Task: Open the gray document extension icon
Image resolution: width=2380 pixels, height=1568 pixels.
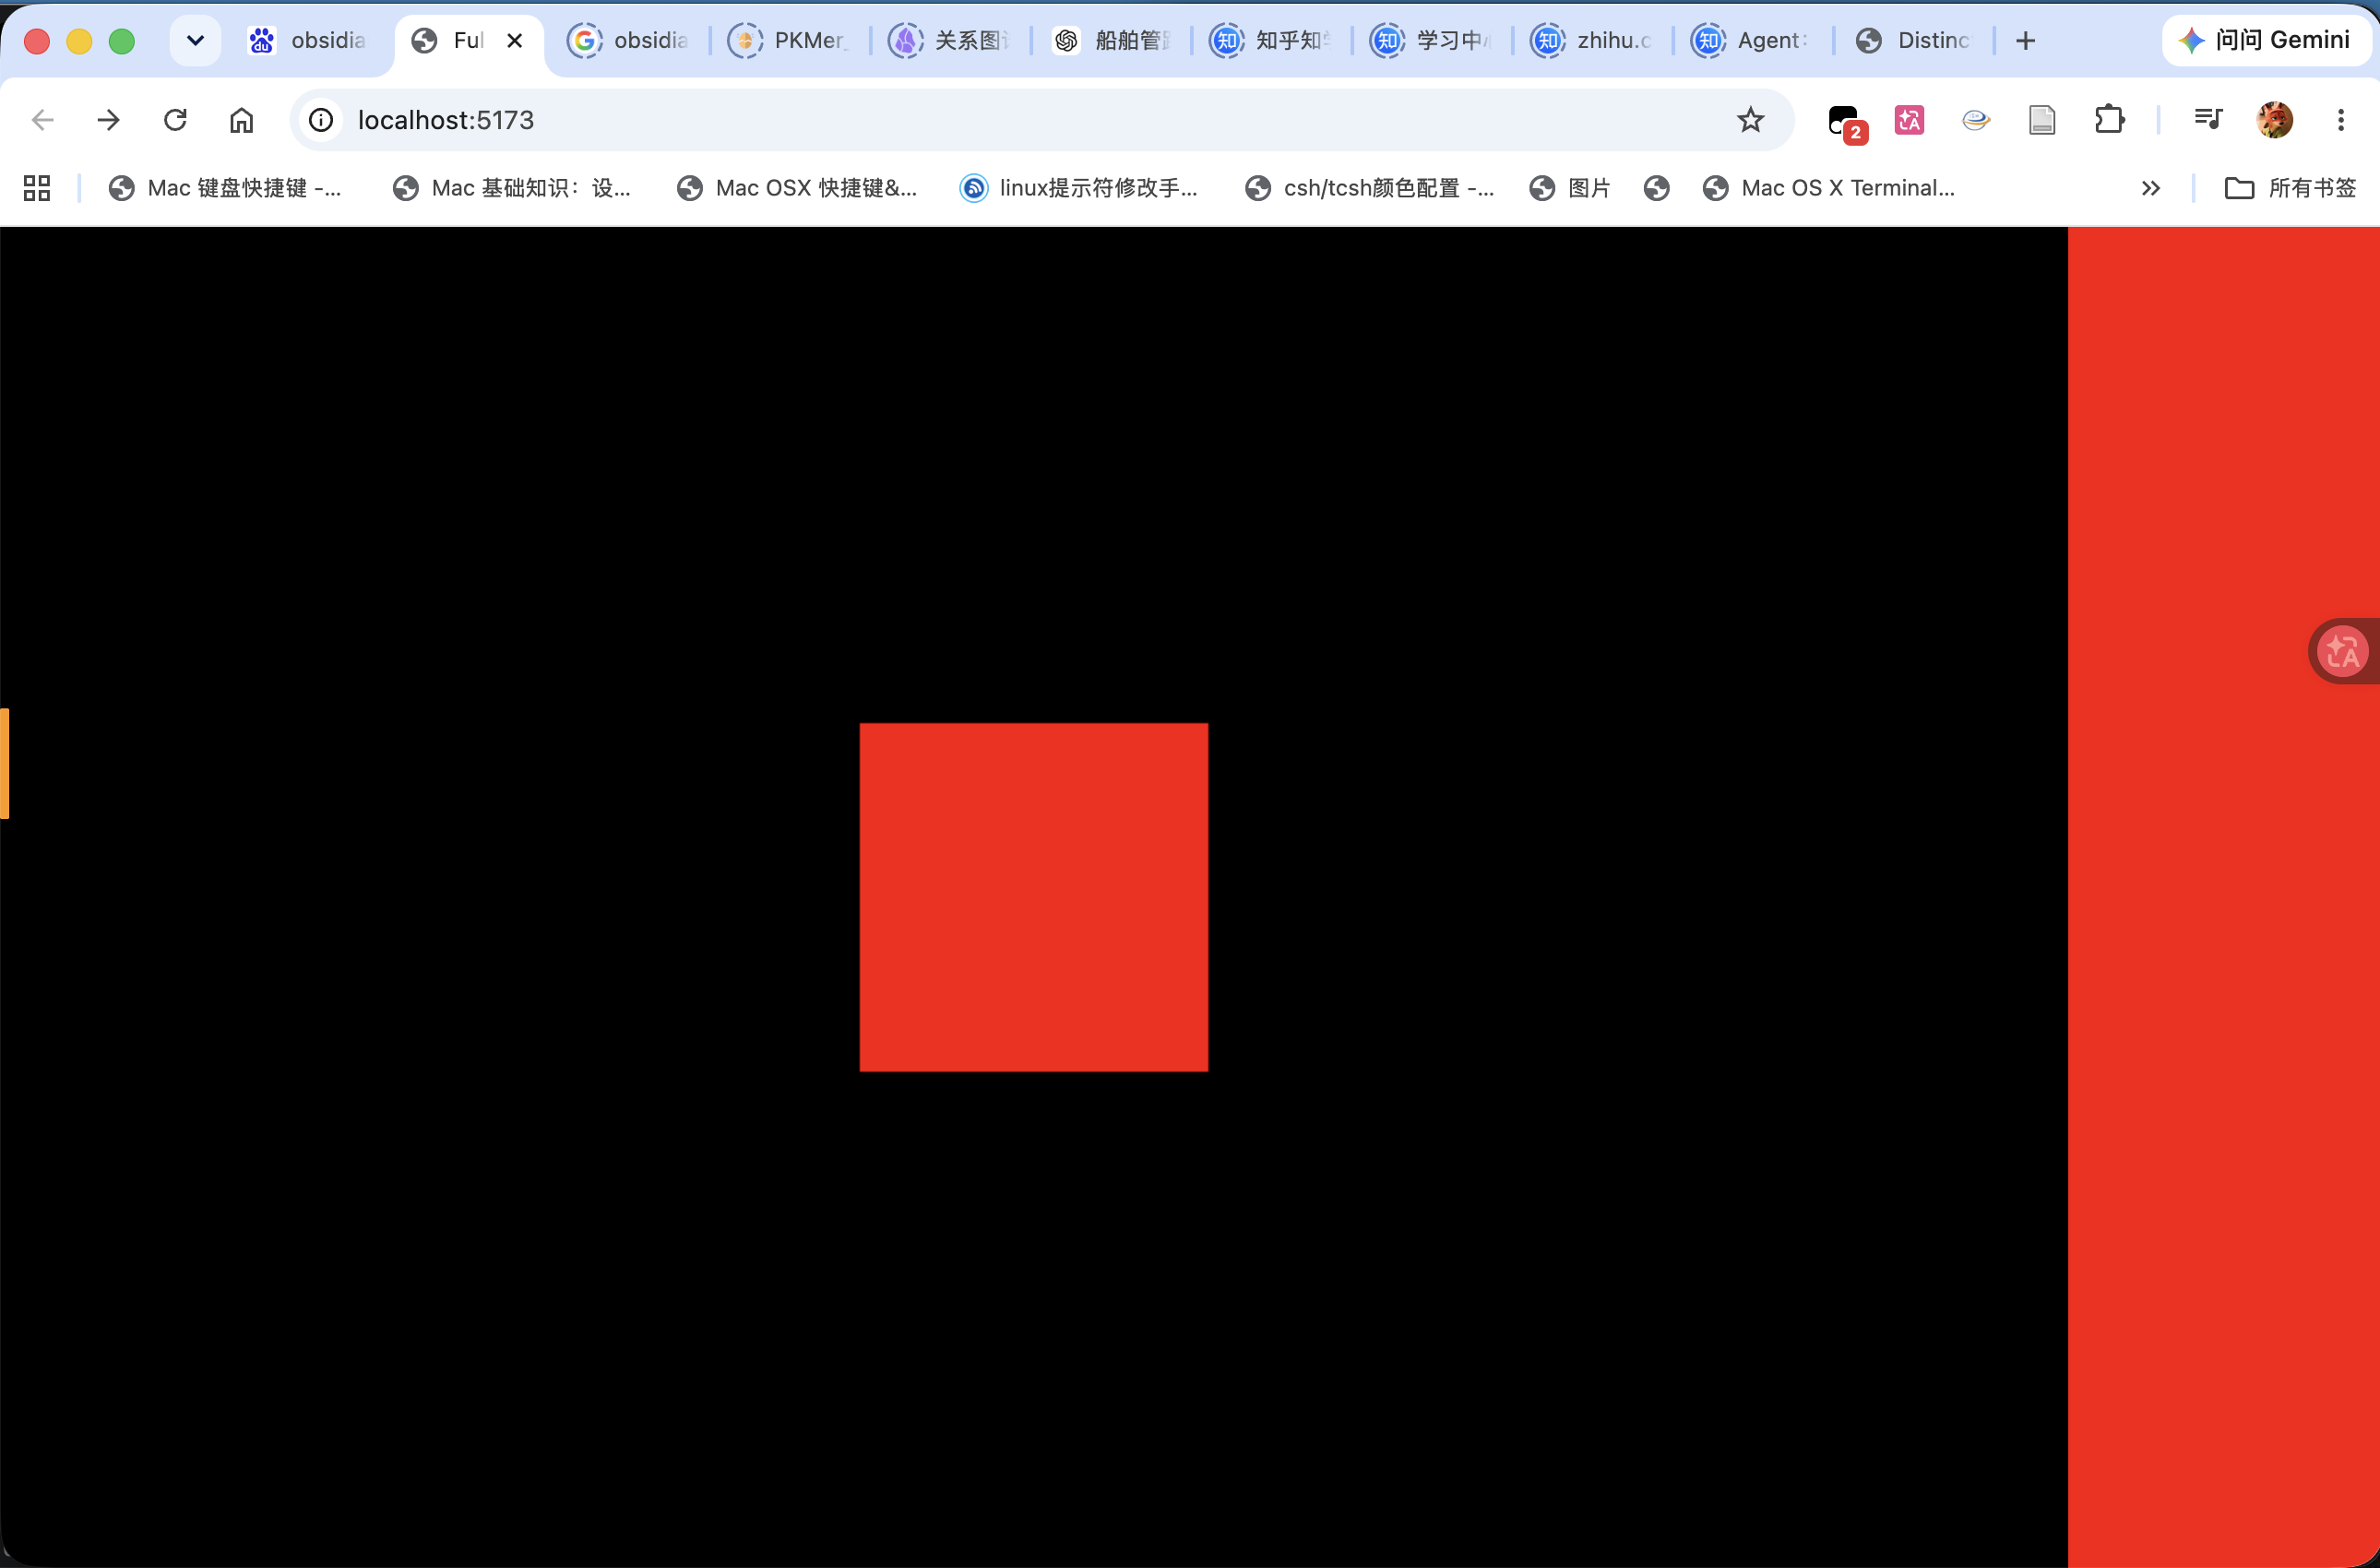Action: [x=2042, y=120]
